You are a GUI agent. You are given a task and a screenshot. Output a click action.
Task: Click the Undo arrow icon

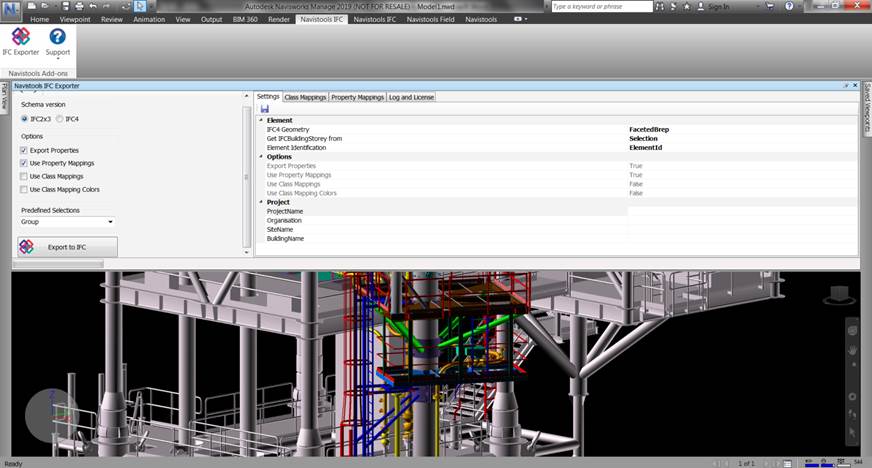[x=93, y=6]
